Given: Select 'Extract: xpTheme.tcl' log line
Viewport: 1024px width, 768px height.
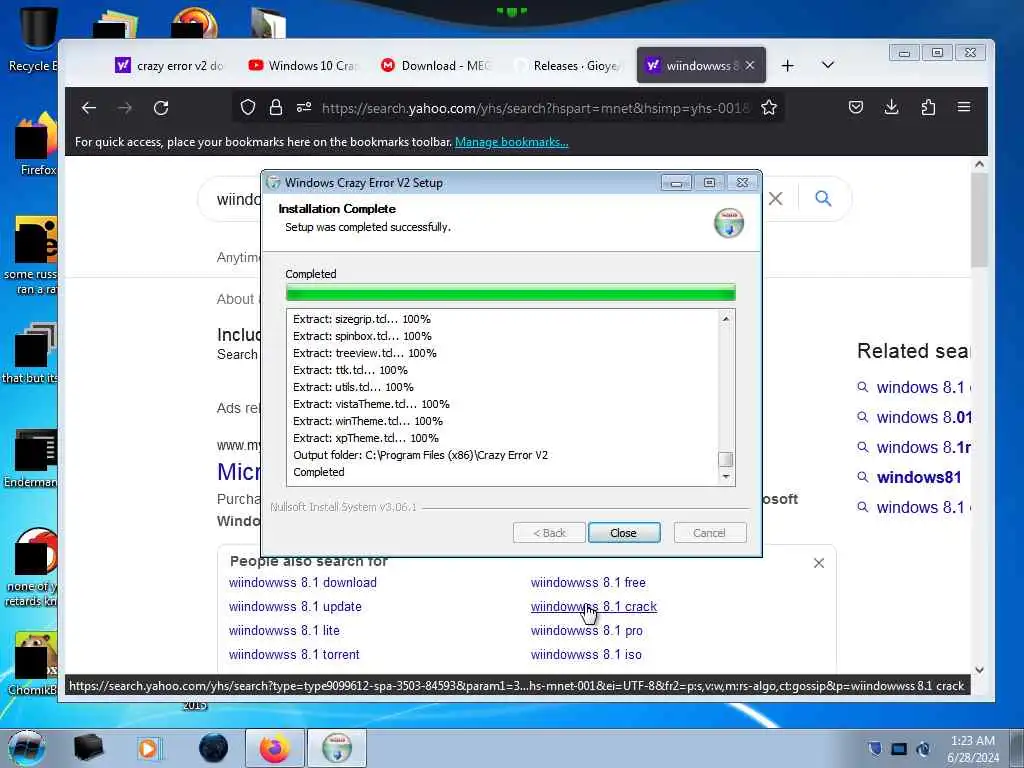Looking at the screenshot, I should coord(366,438).
